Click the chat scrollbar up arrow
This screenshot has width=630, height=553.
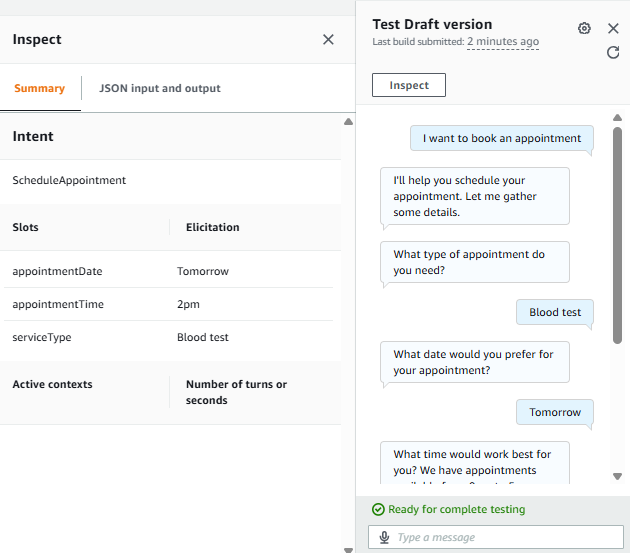(618, 117)
